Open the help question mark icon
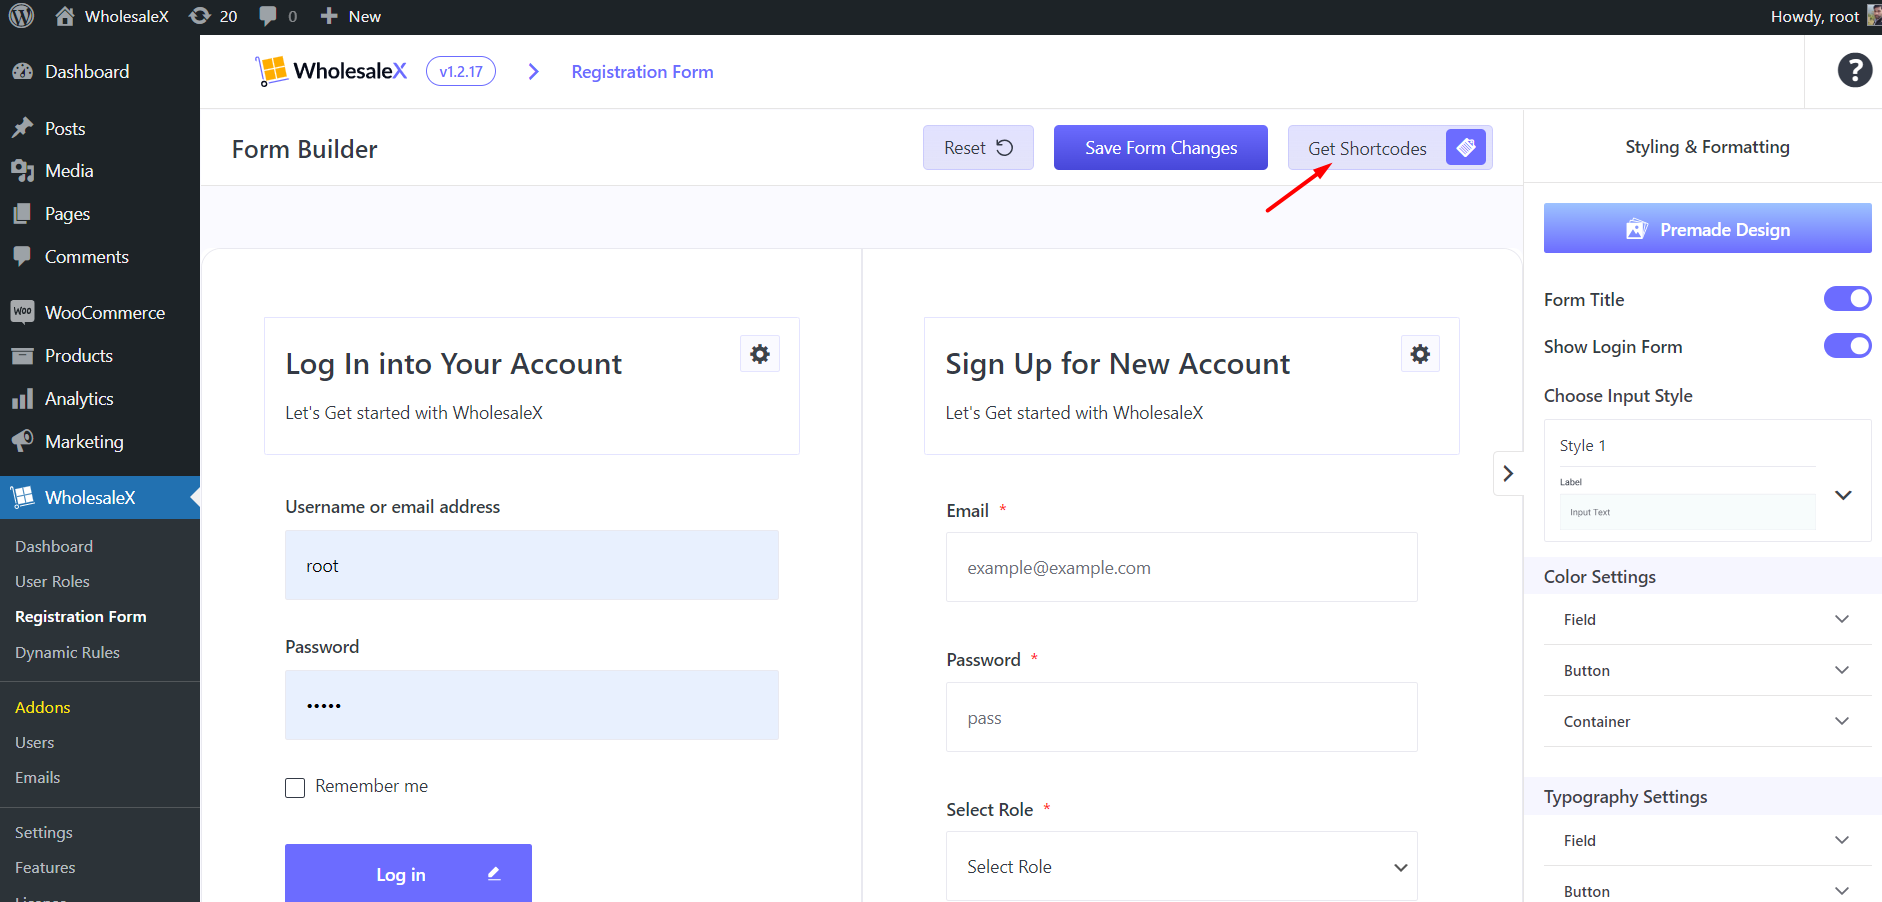This screenshot has width=1882, height=902. coord(1854,70)
